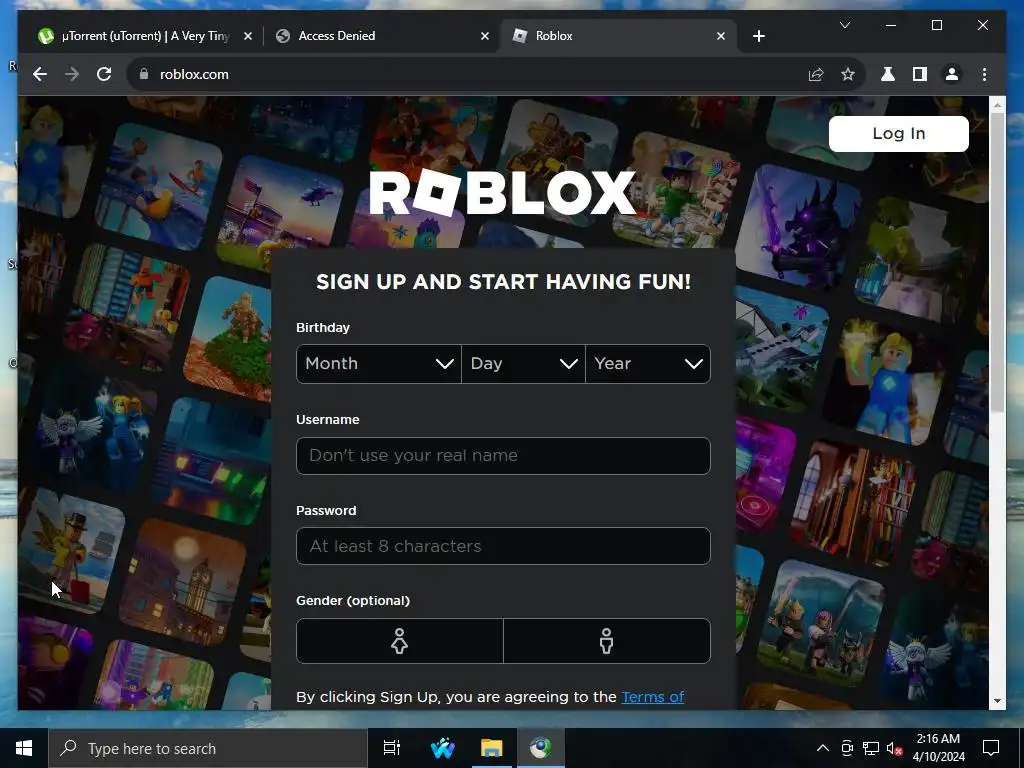Bookmark this tab with the star icon

pyautogui.click(x=848, y=74)
